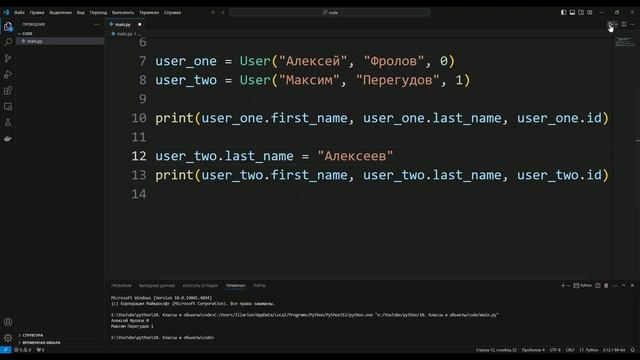Open the Manage gear icon
The height and width of the screenshot is (360, 640).
(8, 338)
